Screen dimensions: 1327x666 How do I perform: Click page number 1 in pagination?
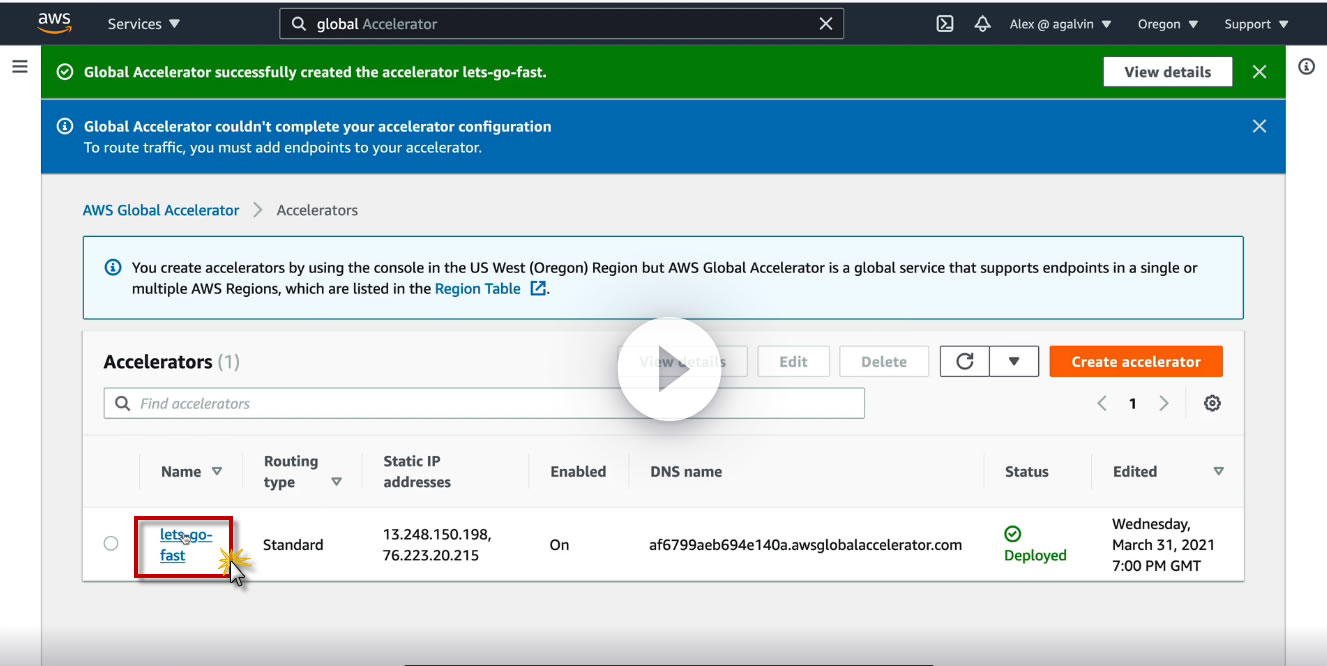point(1133,404)
